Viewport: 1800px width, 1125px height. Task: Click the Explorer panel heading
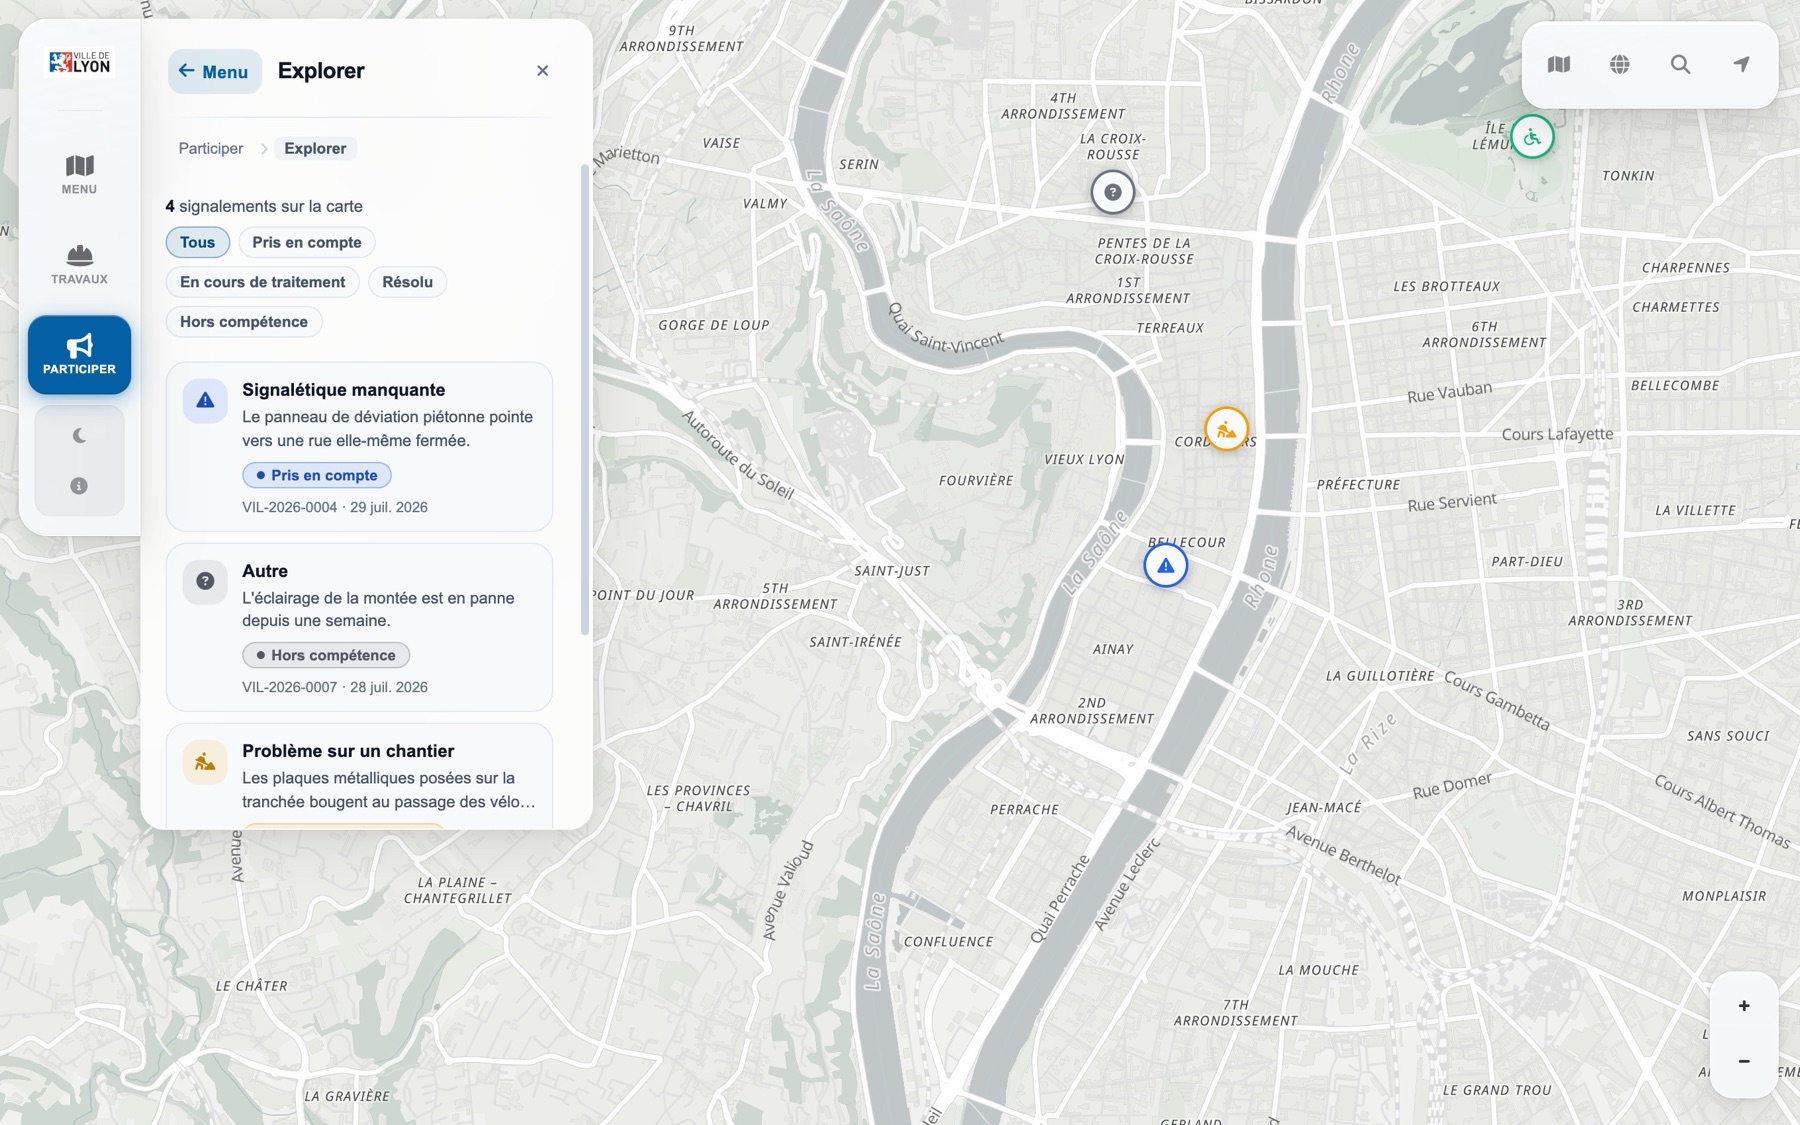point(321,71)
